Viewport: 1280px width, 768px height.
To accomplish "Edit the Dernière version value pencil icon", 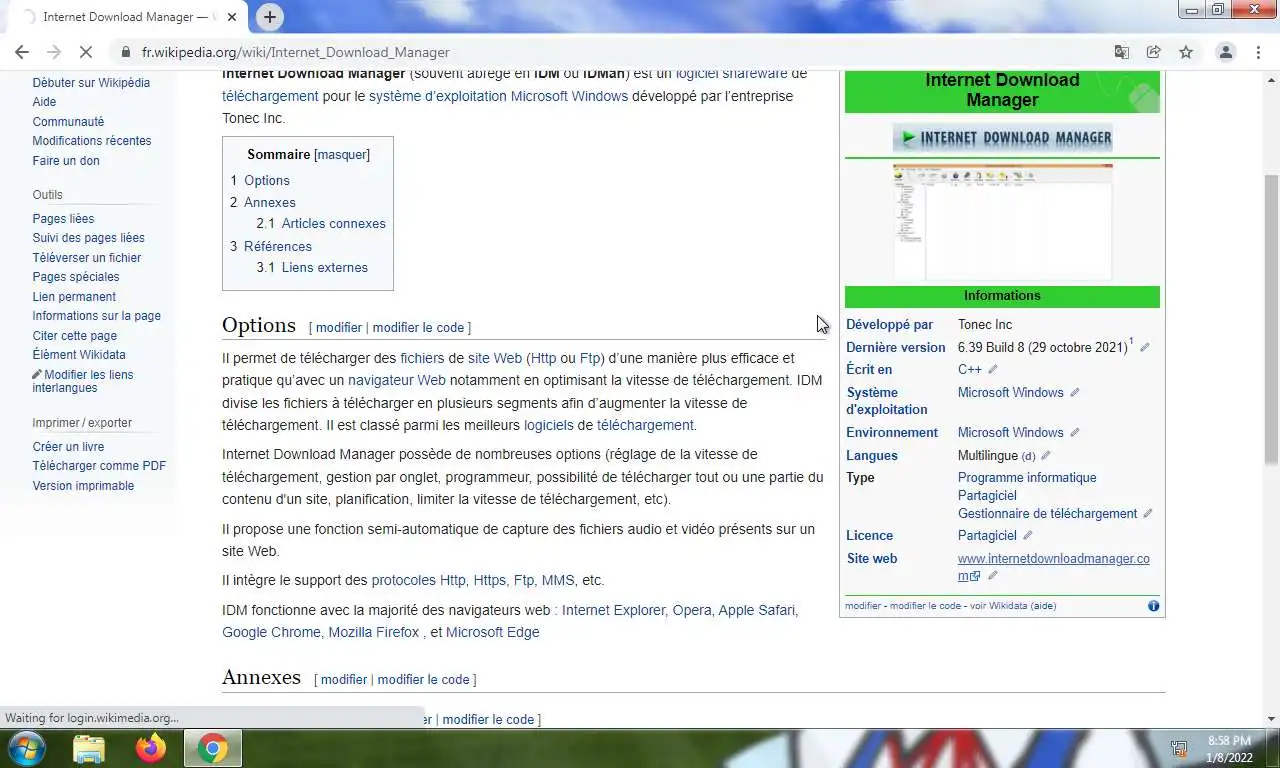I will pos(1145,348).
